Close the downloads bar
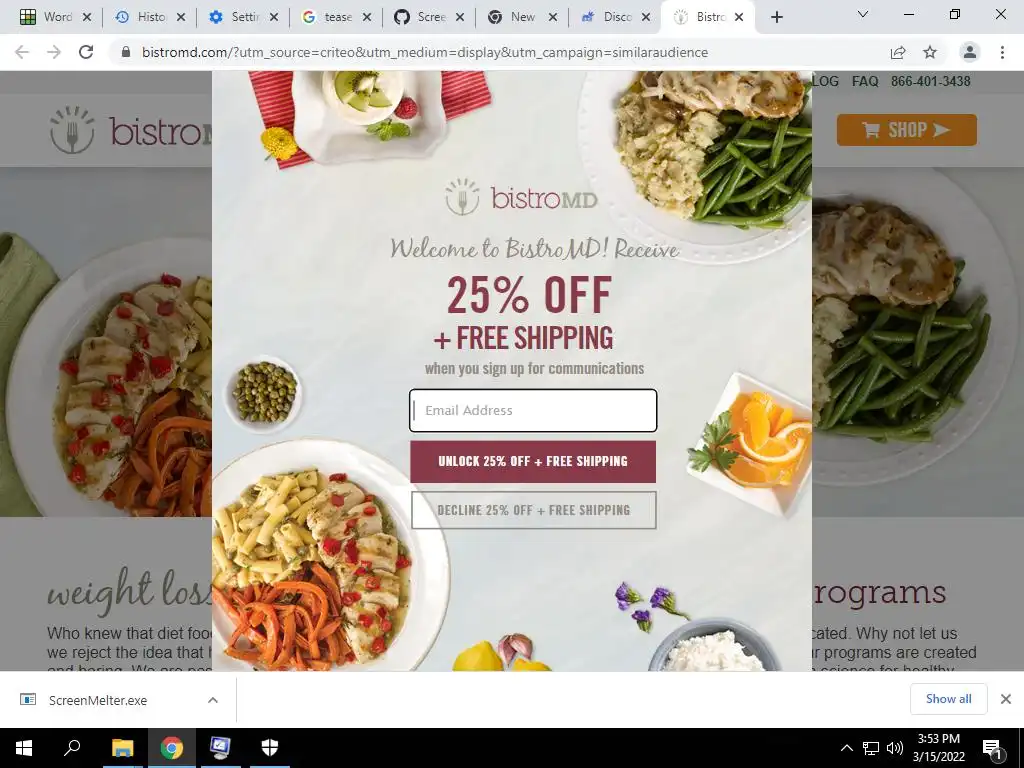Image resolution: width=1024 pixels, height=768 pixels. click(1006, 699)
